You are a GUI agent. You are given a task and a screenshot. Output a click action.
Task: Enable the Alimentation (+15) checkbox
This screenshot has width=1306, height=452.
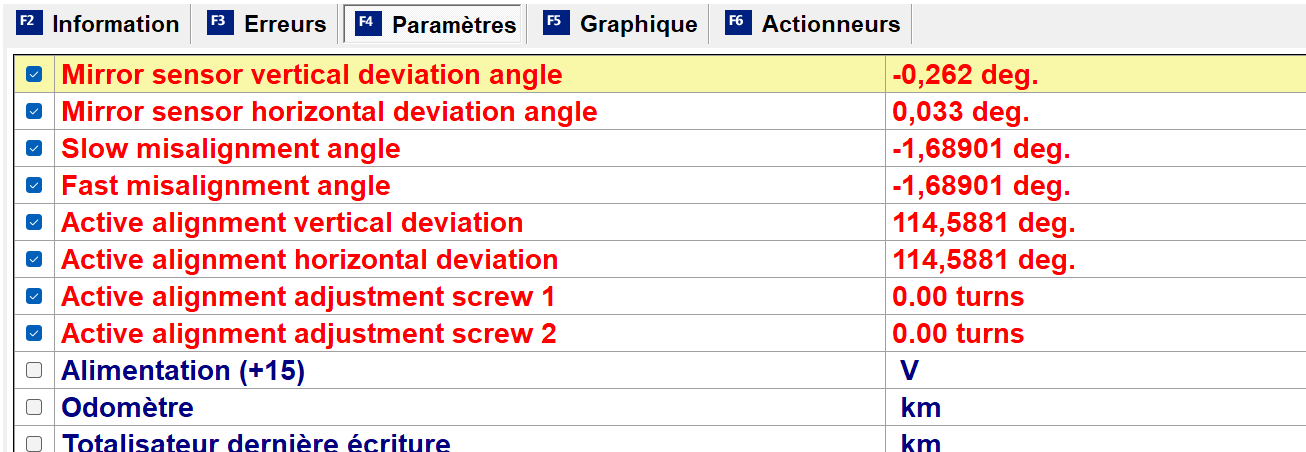[x=34, y=370]
